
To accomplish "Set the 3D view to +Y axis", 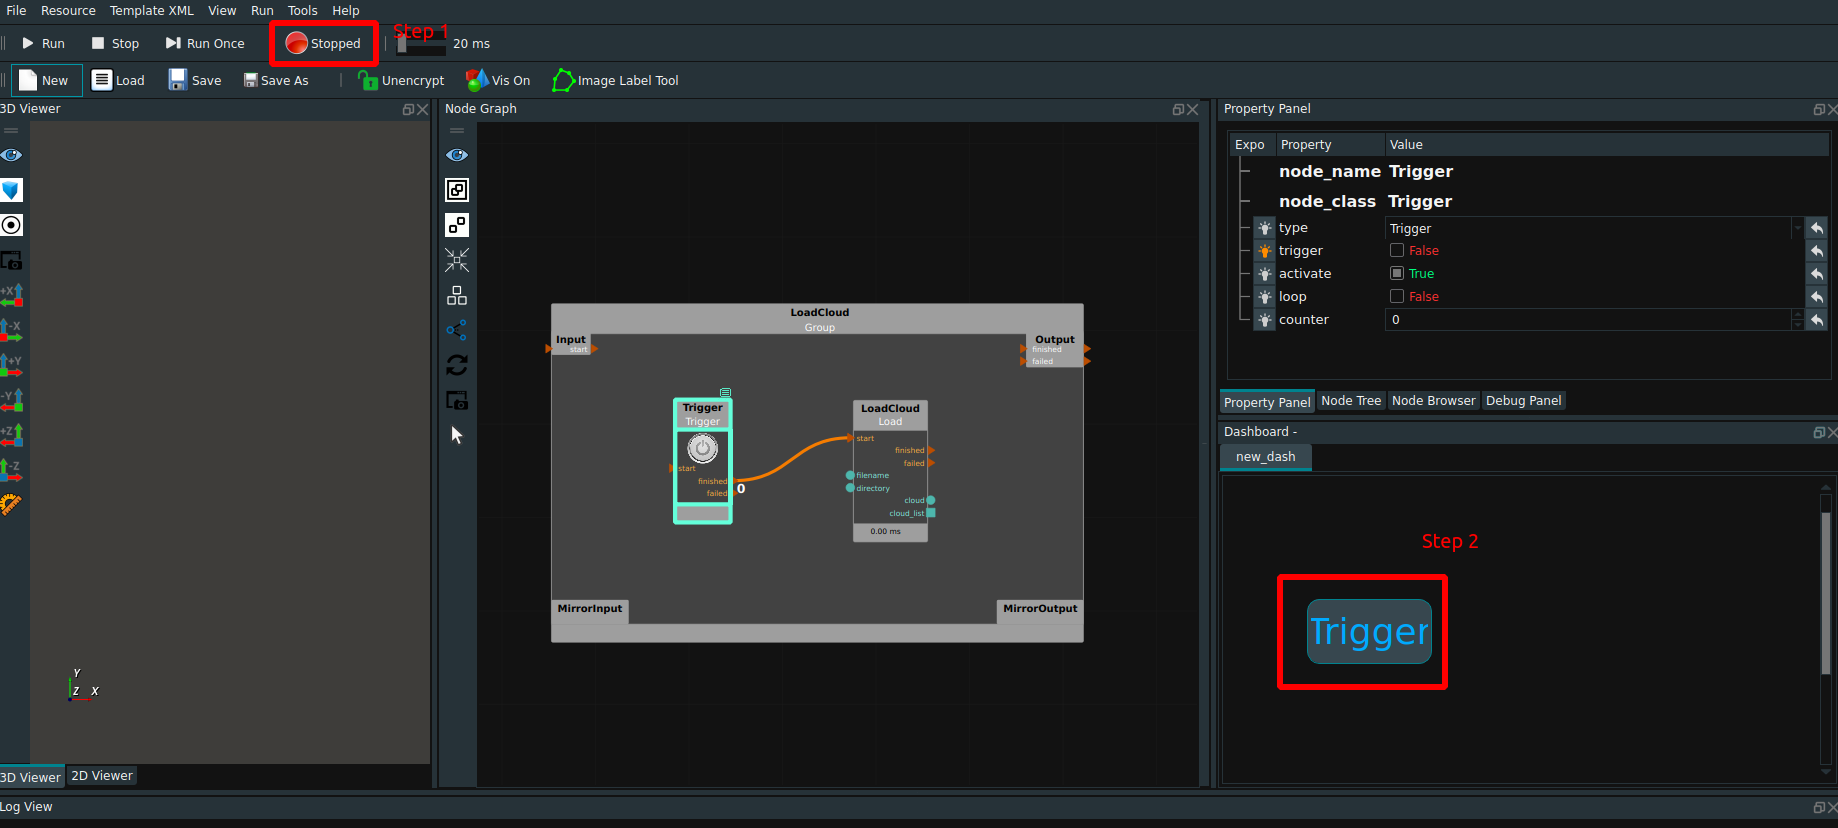I will click(x=11, y=365).
